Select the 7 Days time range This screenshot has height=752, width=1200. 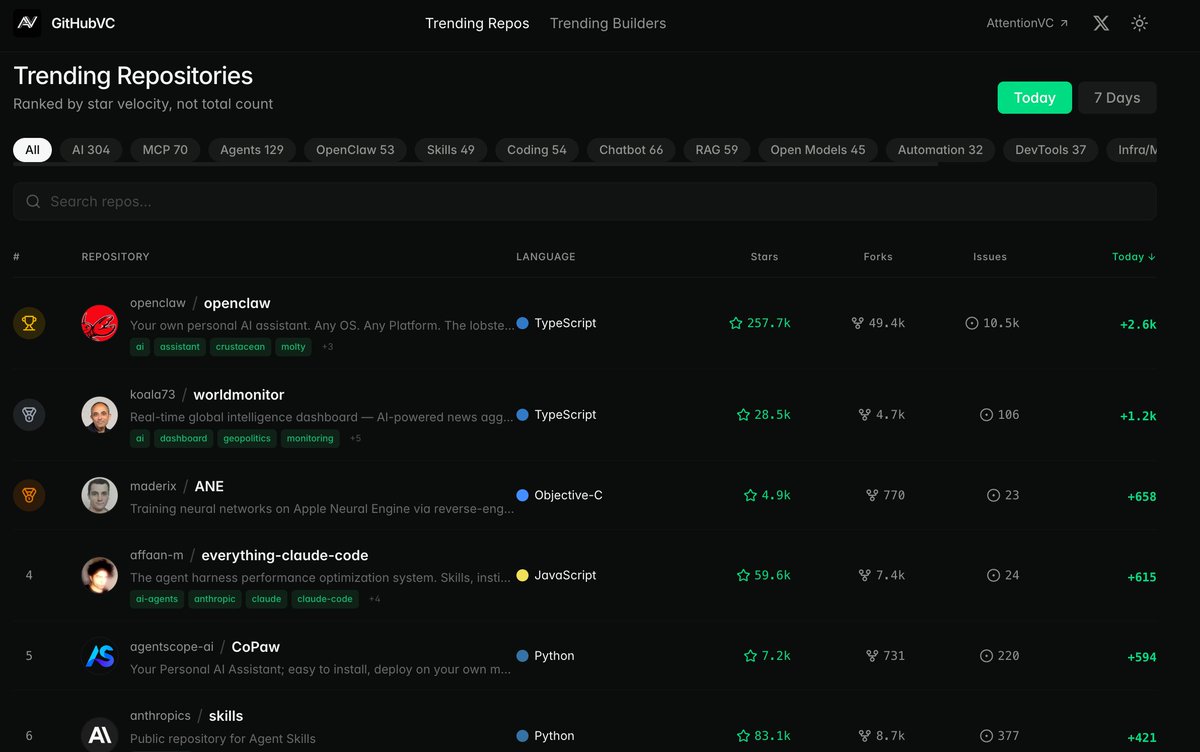pos(1117,98)
